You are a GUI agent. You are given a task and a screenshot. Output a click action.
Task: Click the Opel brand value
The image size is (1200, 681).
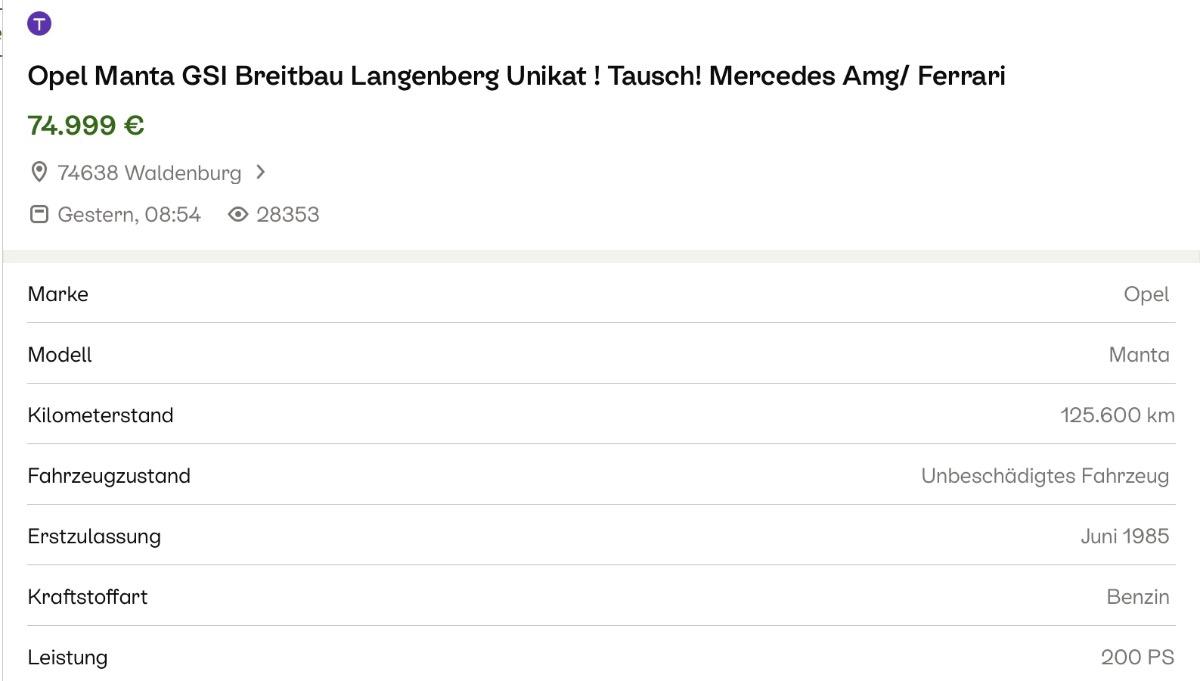point(1146,294)
